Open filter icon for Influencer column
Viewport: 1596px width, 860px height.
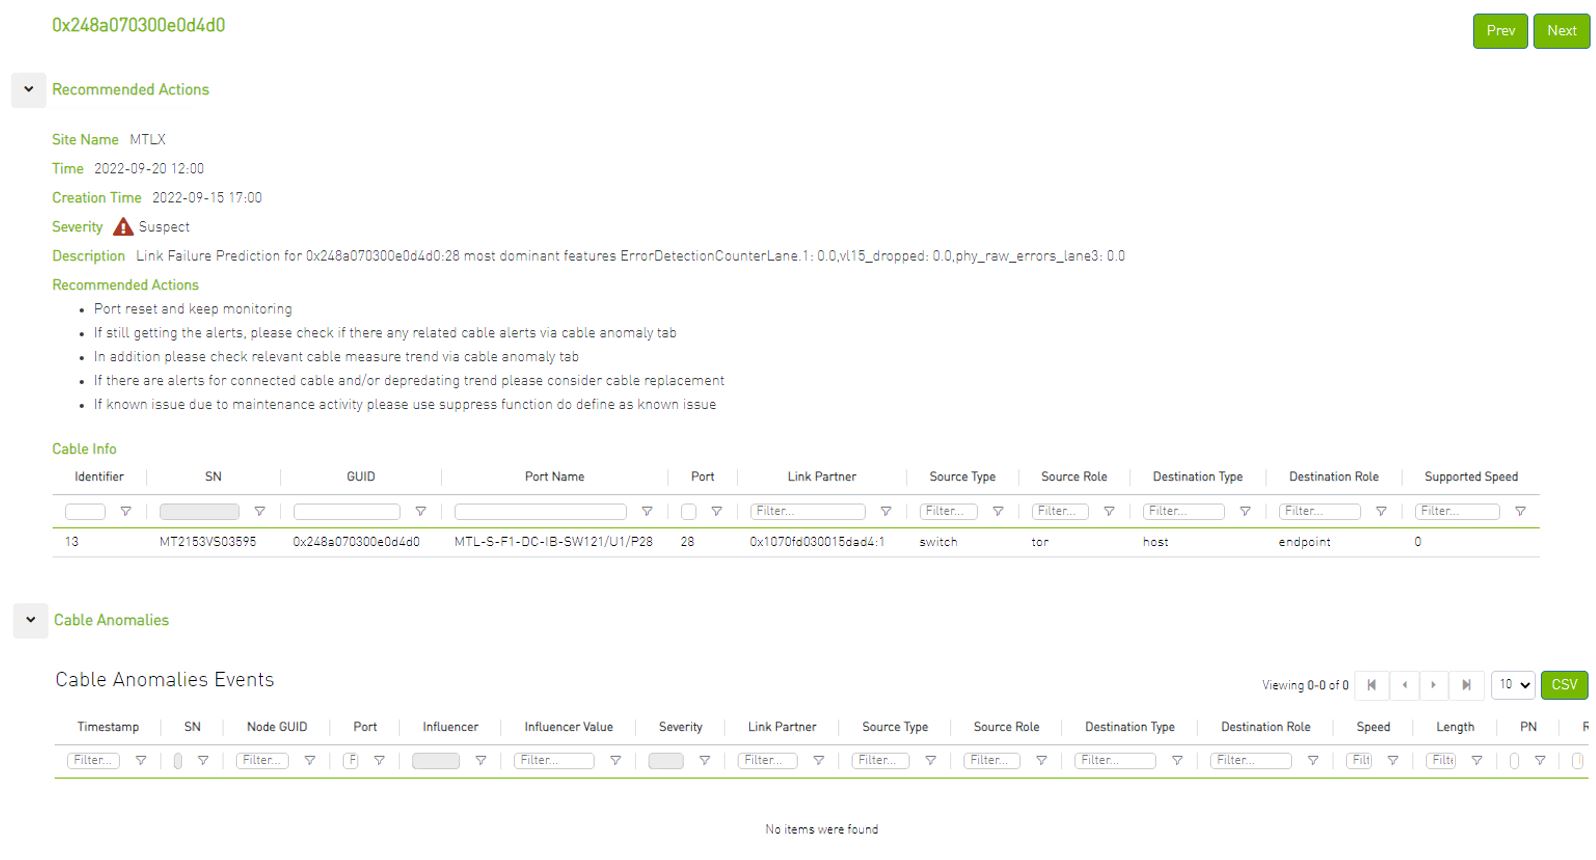(480, 761)
